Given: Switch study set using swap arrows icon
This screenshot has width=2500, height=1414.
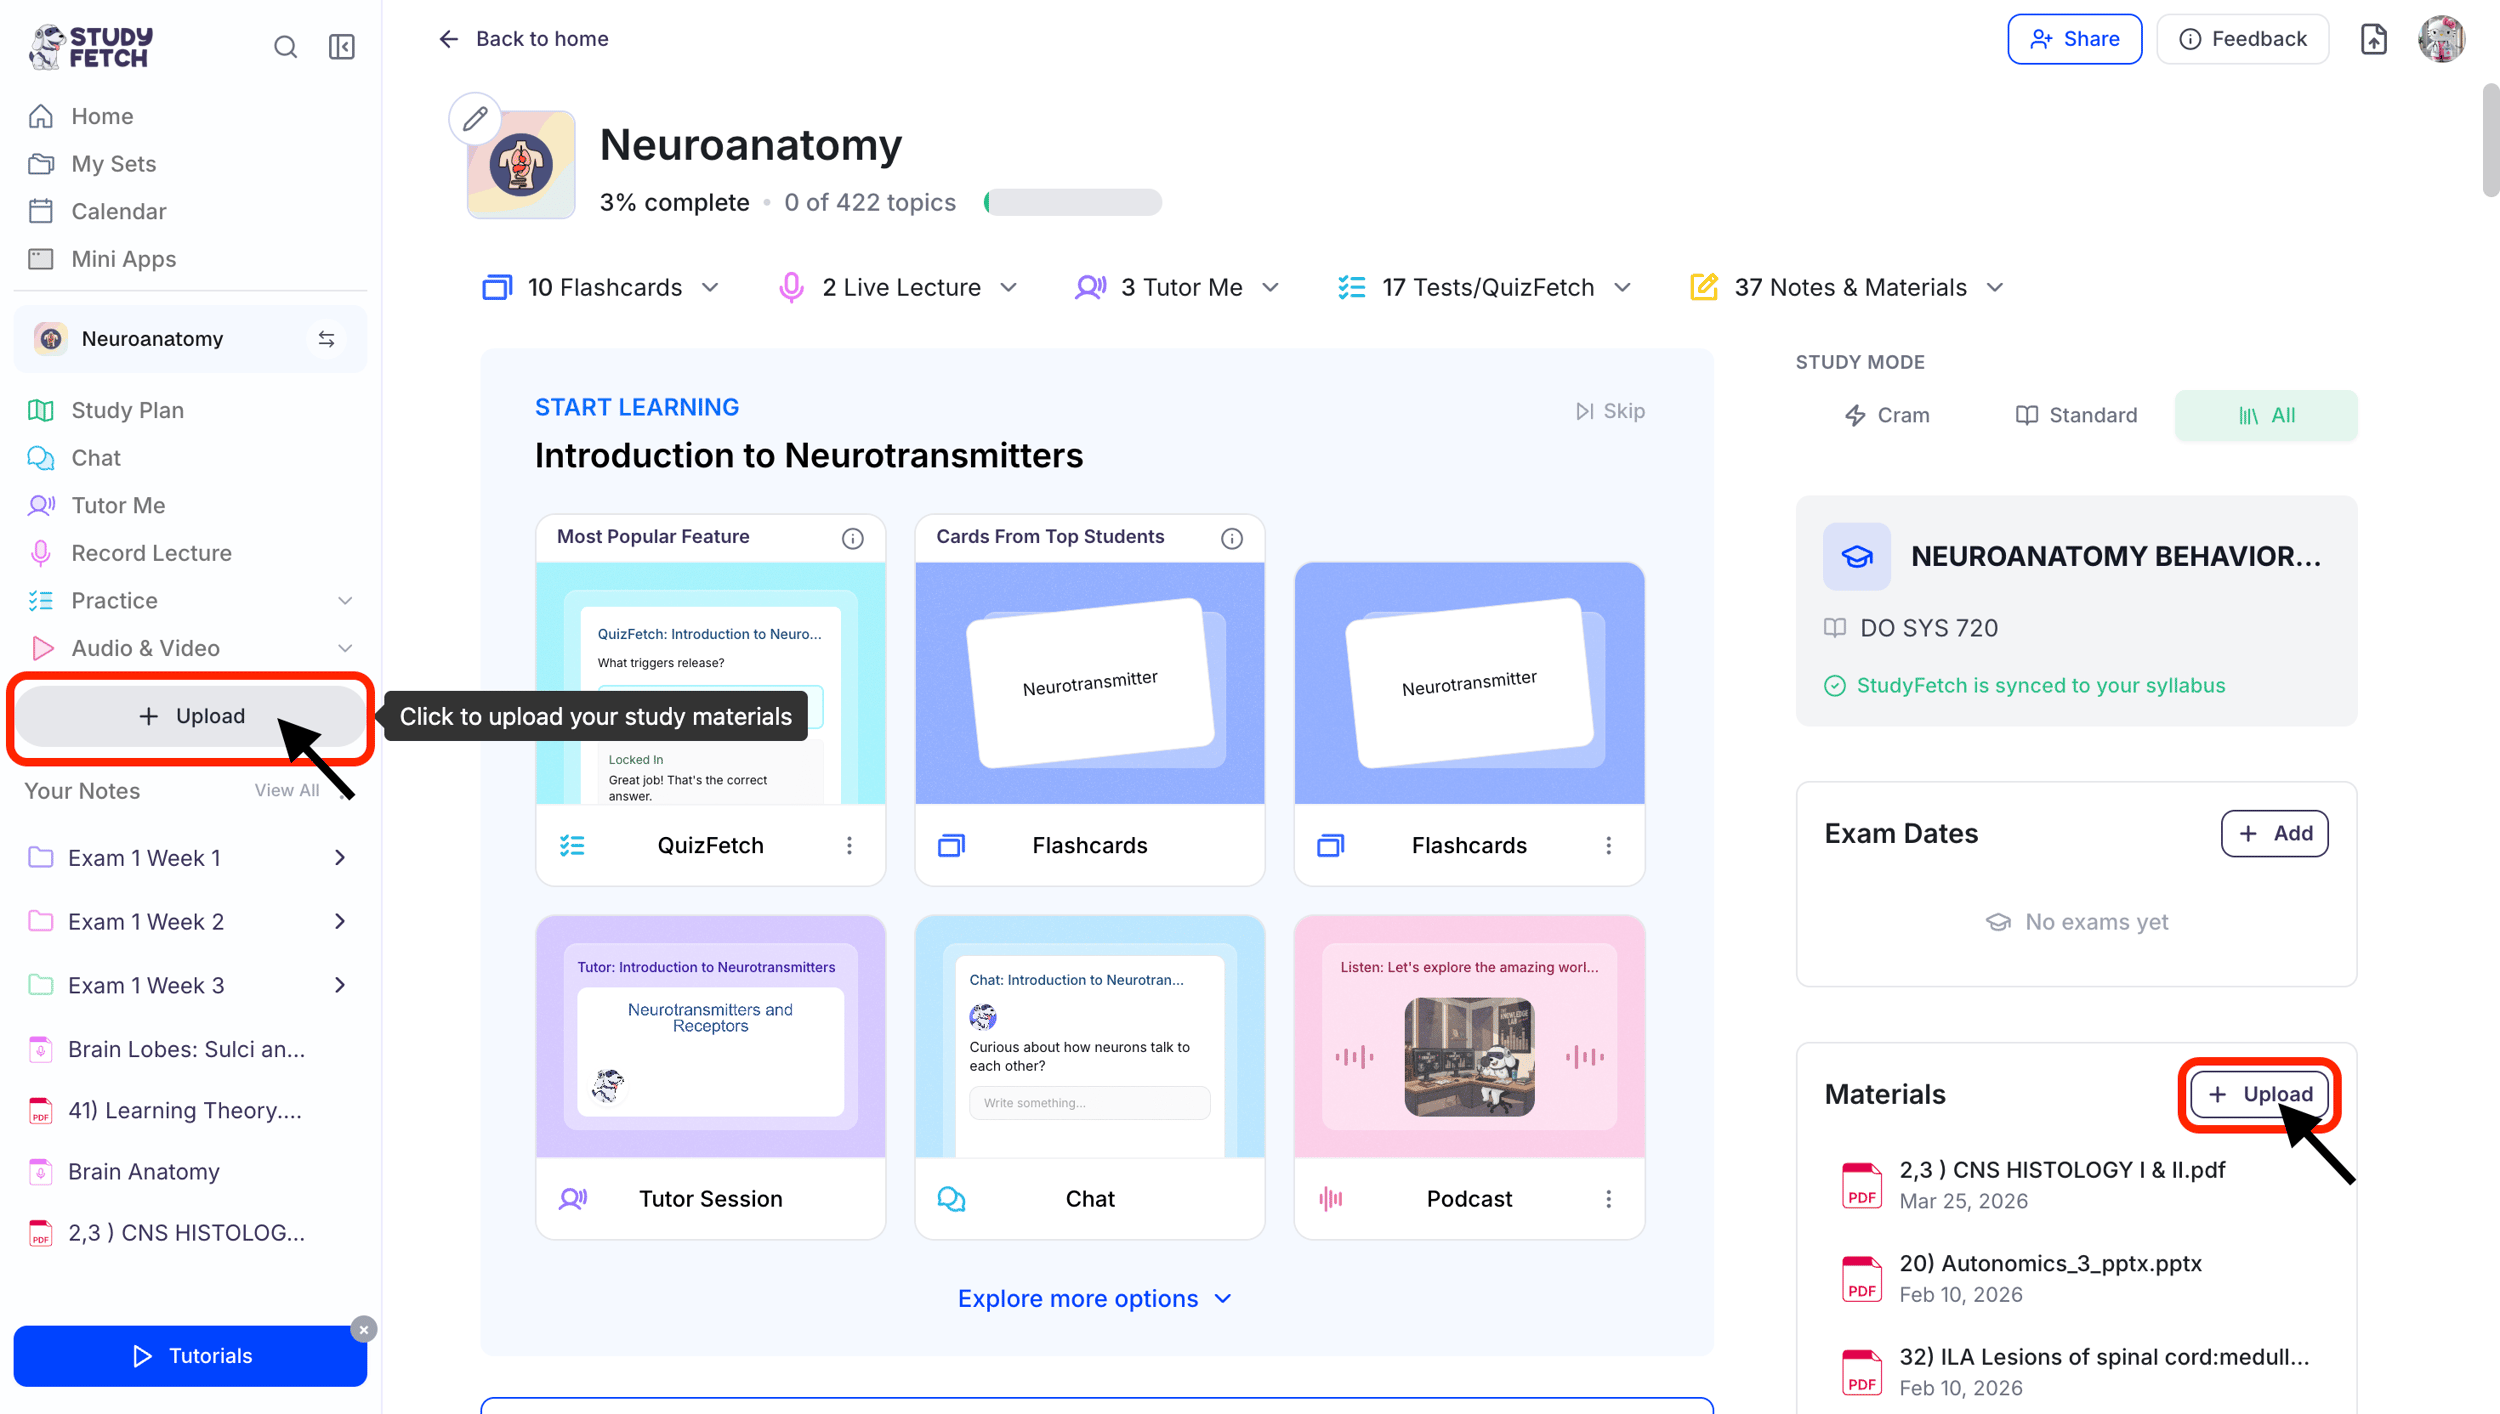Looking at the screenshot, I should point(326,339).
